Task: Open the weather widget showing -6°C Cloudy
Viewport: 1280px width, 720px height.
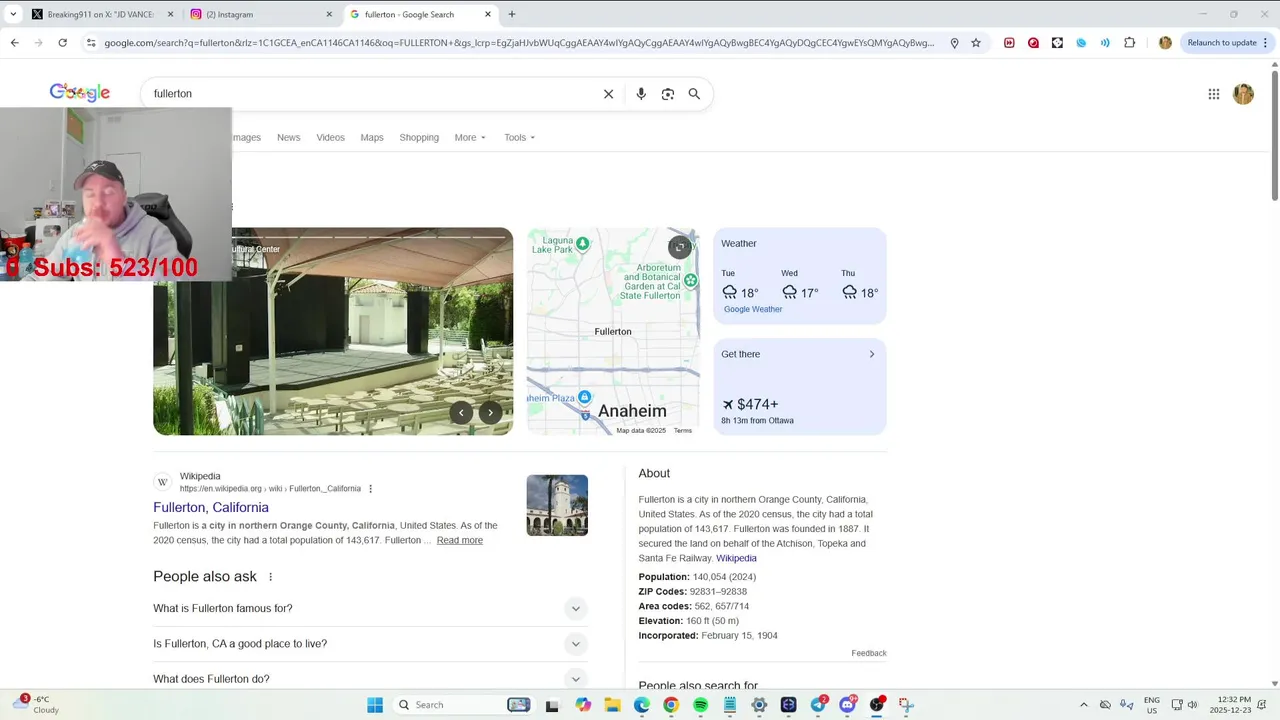Action: coord(37,705)
